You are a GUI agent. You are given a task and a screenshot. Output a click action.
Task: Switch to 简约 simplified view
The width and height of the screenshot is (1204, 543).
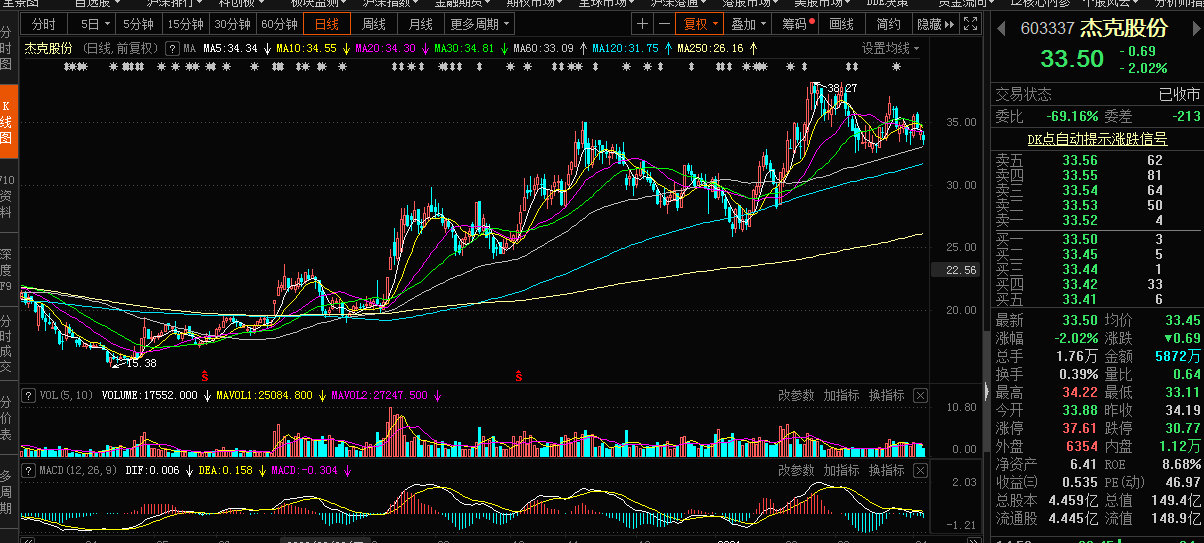pyautogui.click(x=888, y=24)
